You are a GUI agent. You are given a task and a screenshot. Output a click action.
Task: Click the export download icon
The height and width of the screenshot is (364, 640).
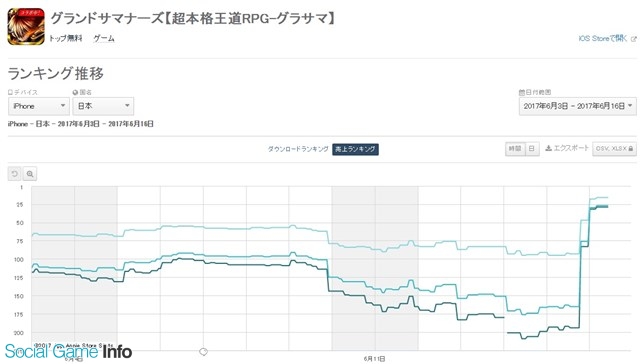[x=549, y=148]
